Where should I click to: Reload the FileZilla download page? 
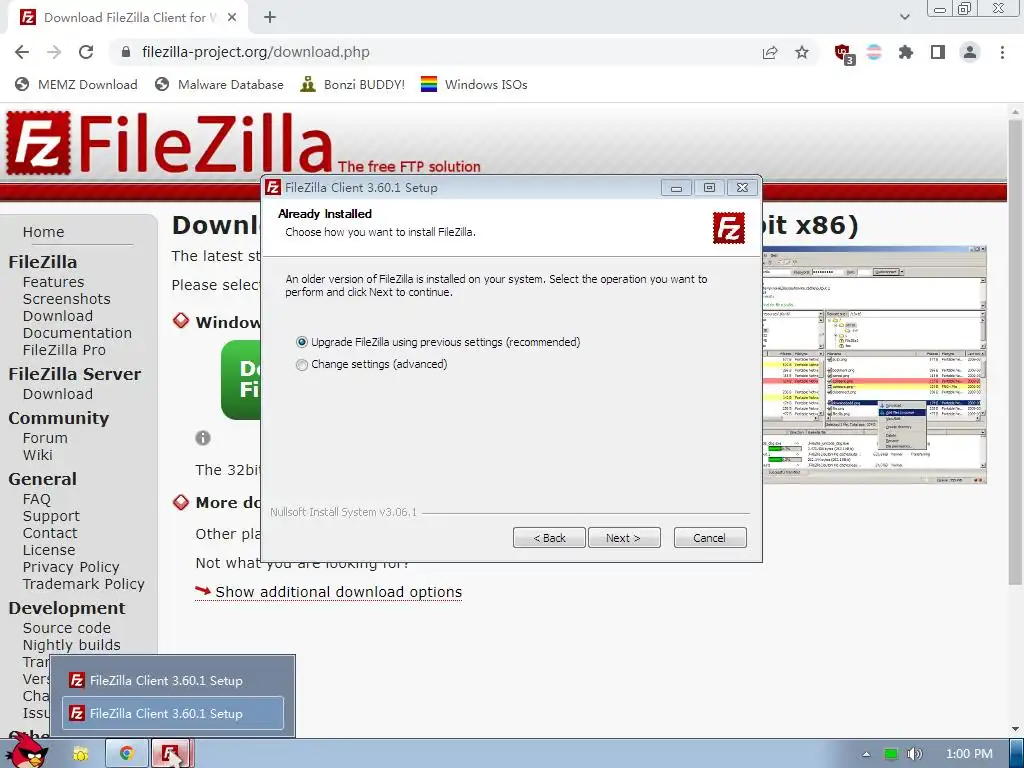(x=86, y=52)
